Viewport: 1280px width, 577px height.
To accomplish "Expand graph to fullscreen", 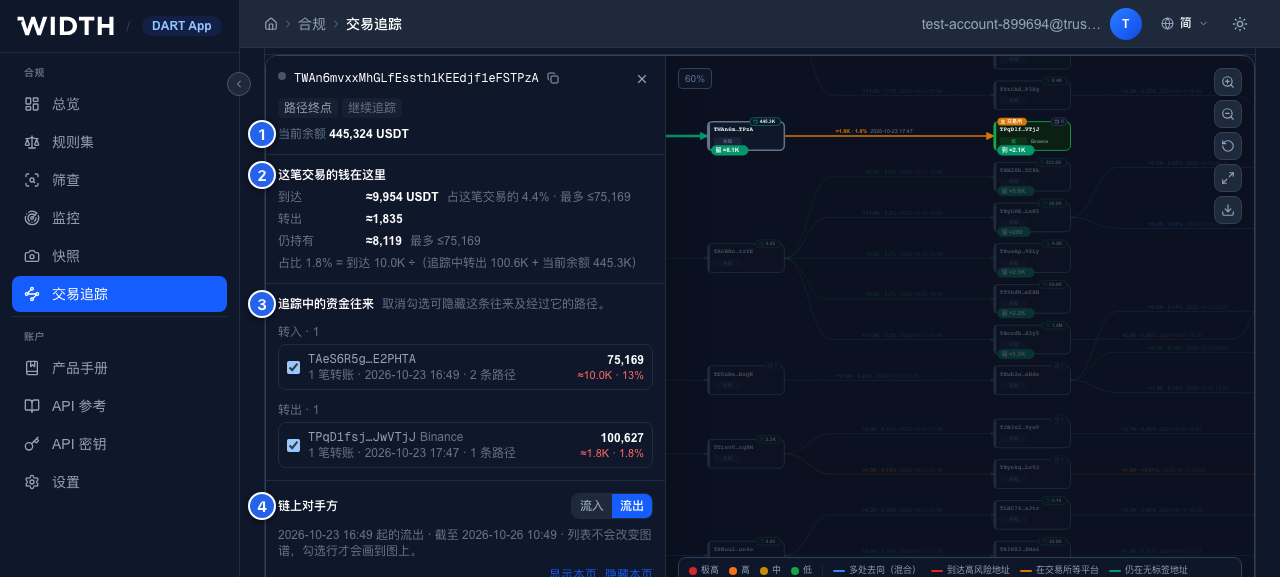I will pos(1228,178).
